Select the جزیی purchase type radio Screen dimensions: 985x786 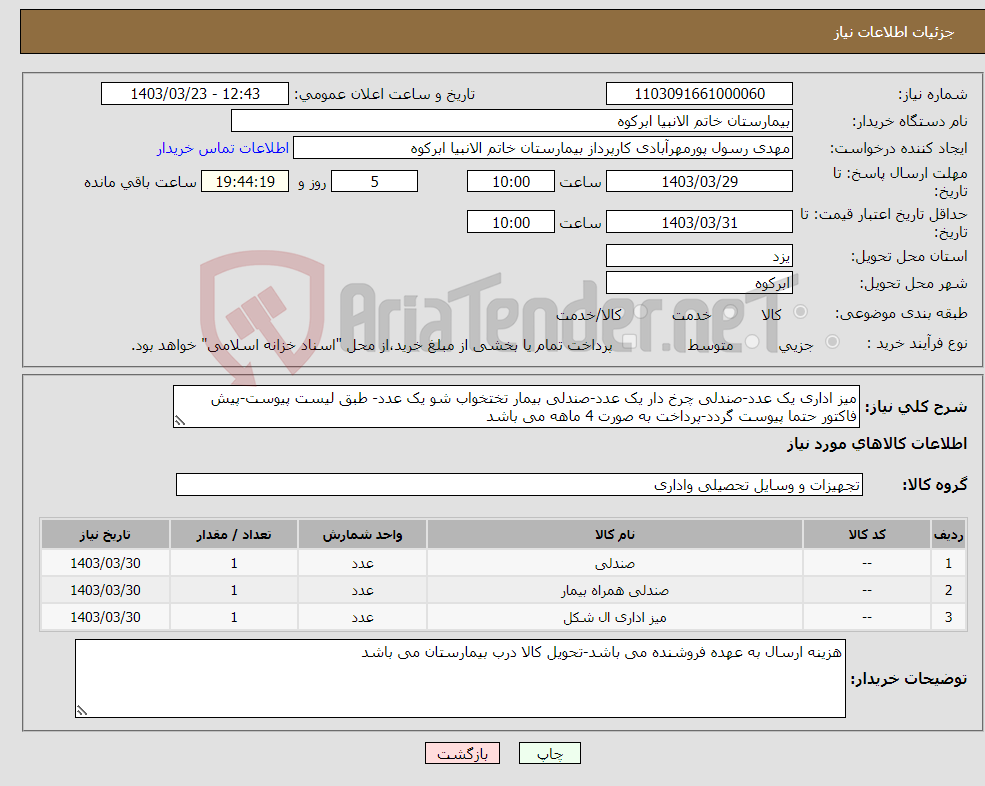pyautogui.click(x=832, y=342)
